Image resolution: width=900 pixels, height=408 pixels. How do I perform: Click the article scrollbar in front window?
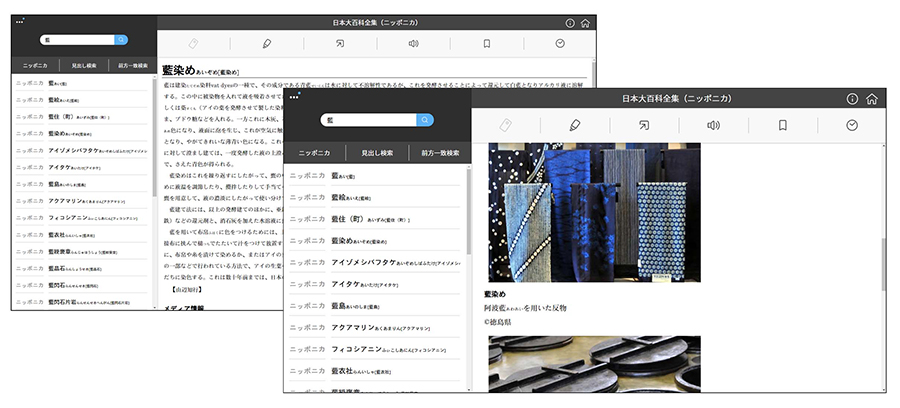click(883, 264)
